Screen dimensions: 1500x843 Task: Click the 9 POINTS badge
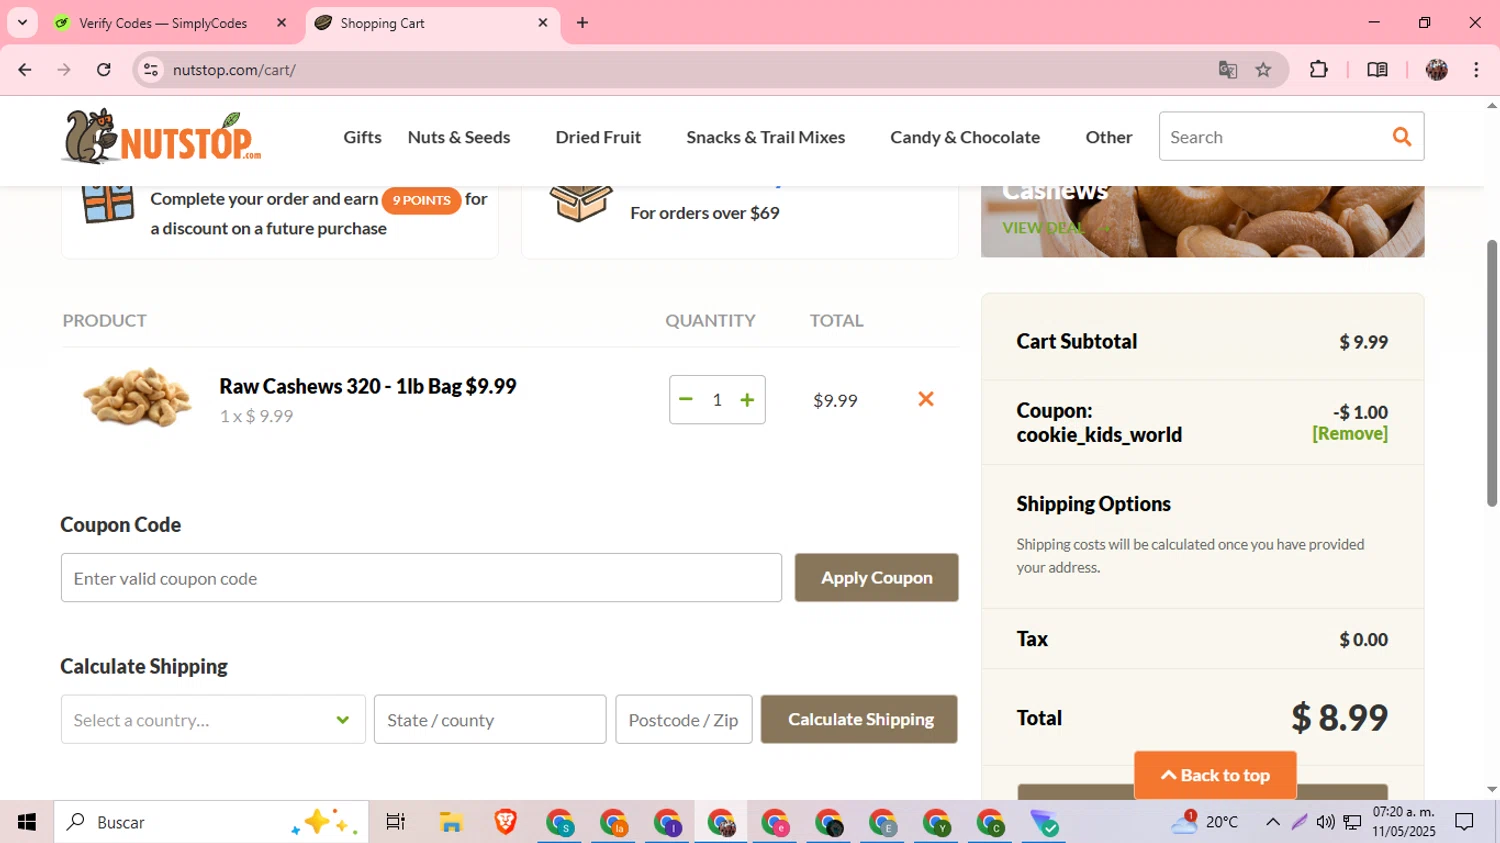[421, 200]
